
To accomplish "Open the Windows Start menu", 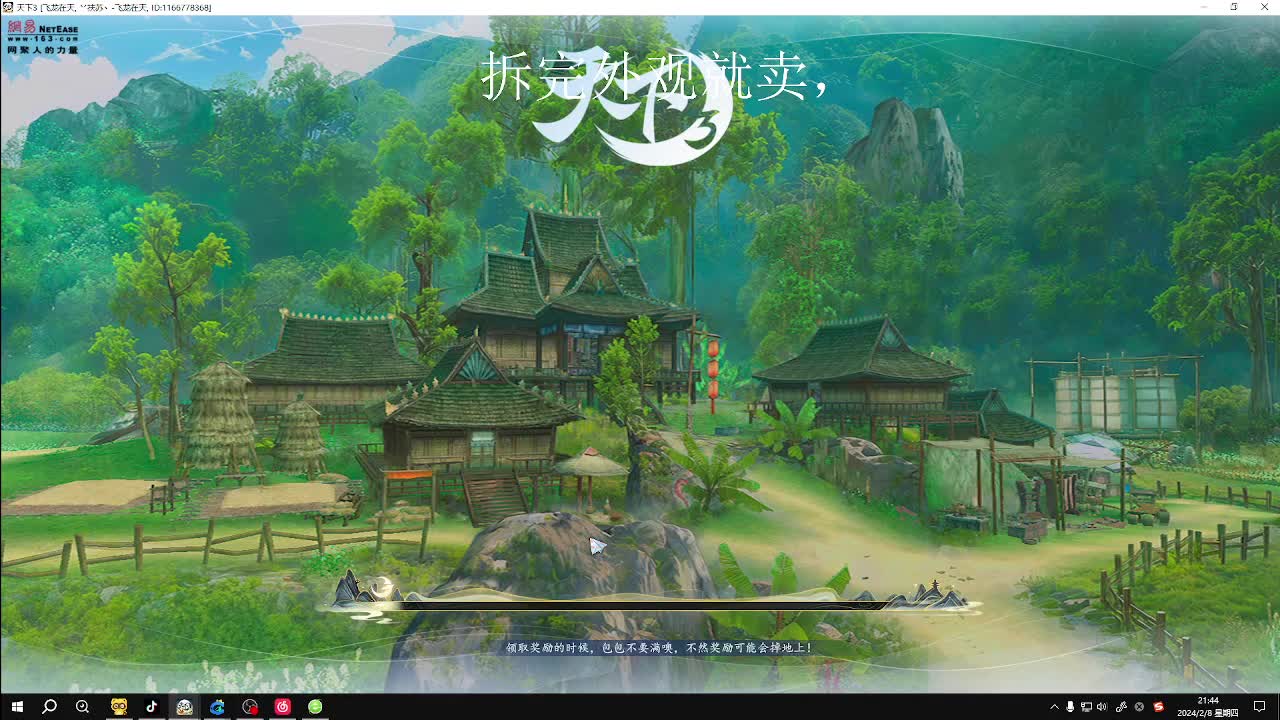I will click(17, 707).
